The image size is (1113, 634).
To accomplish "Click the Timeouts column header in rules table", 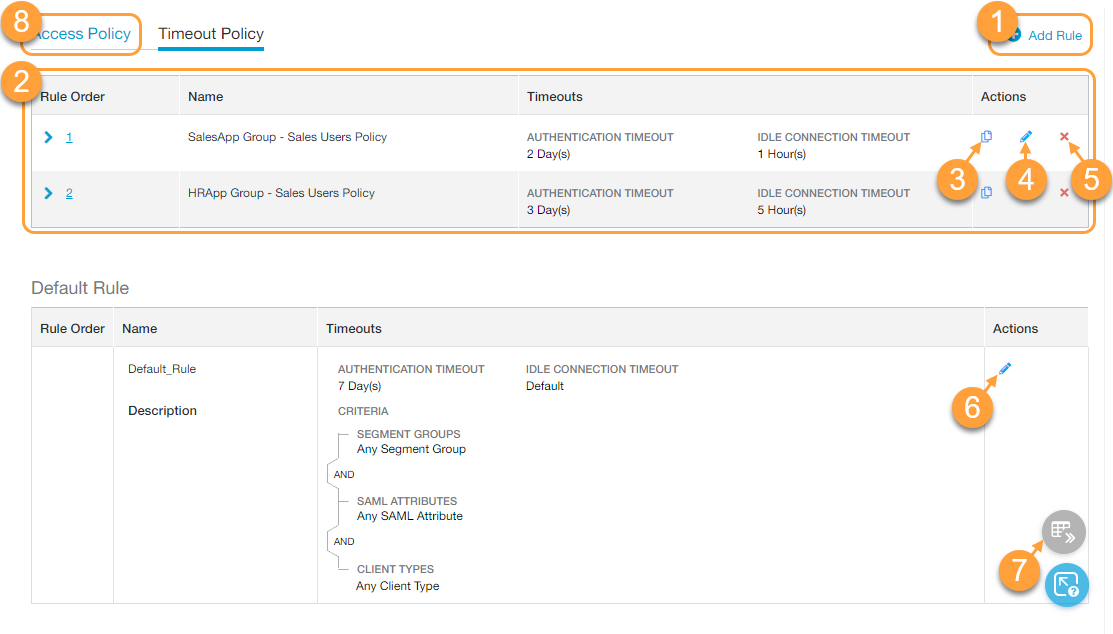I will click(x=554, y=97).
